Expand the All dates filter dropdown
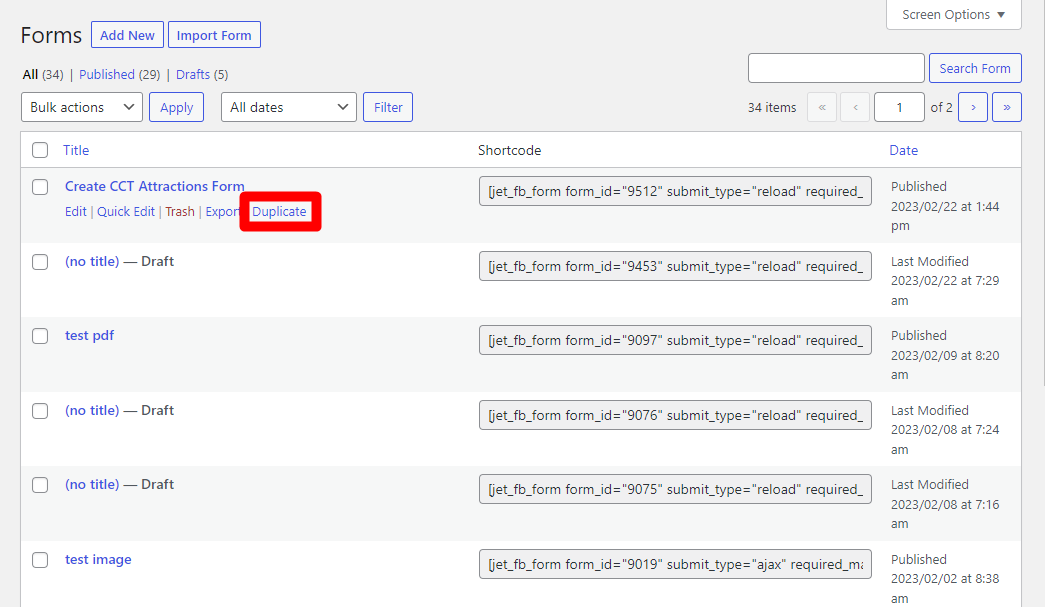 point(288,107)
